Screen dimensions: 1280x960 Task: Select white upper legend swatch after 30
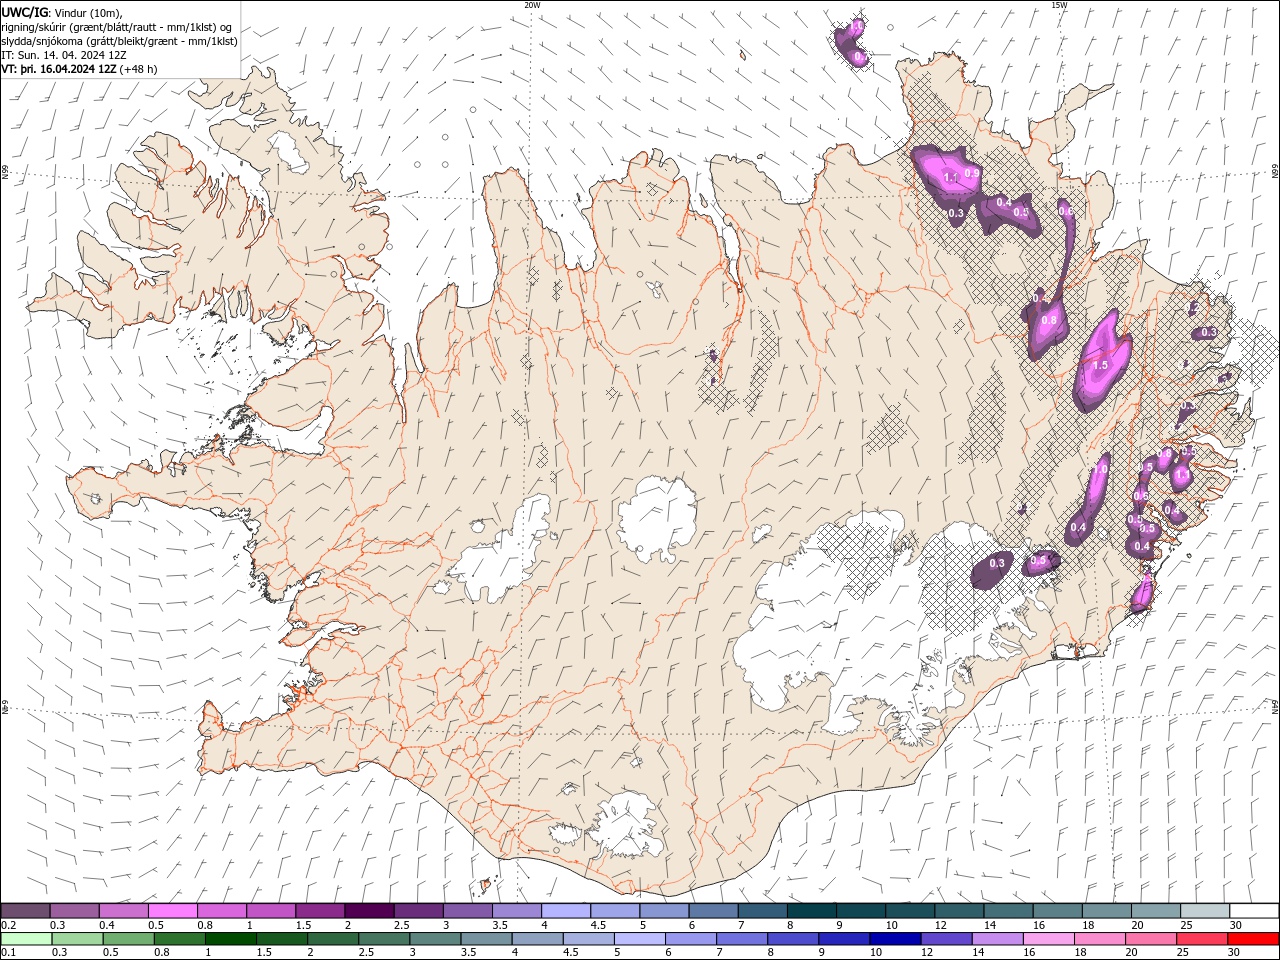pyautogui.click(x=1253, y=911)
